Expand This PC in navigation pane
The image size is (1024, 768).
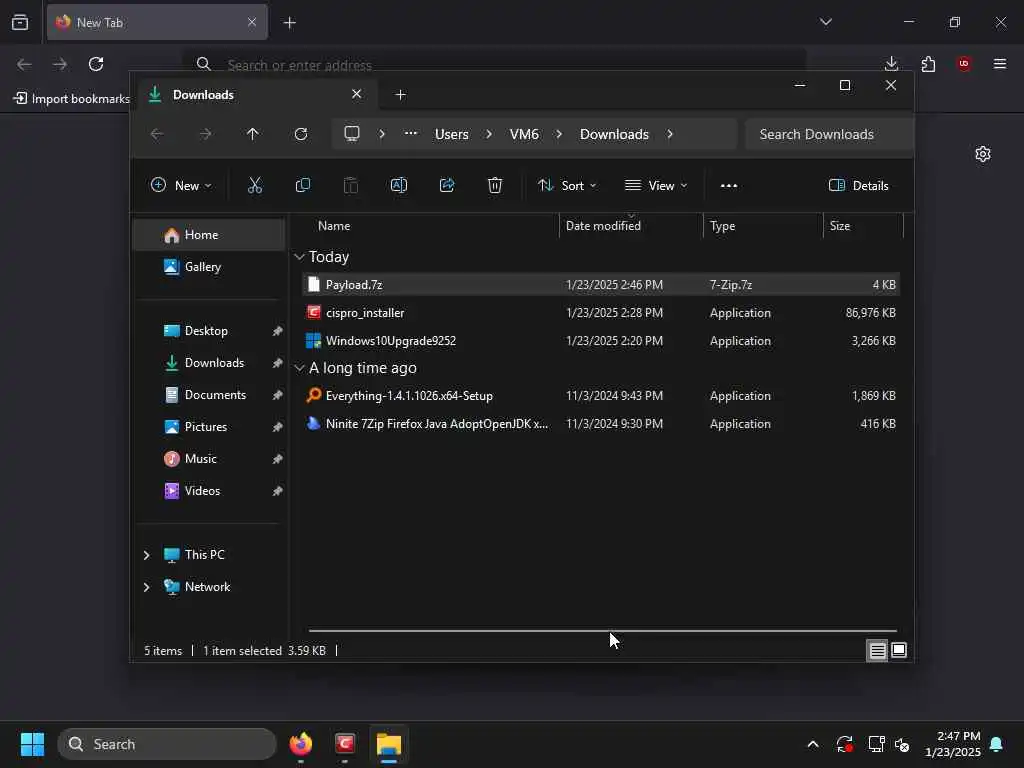[x=146, y=555]
